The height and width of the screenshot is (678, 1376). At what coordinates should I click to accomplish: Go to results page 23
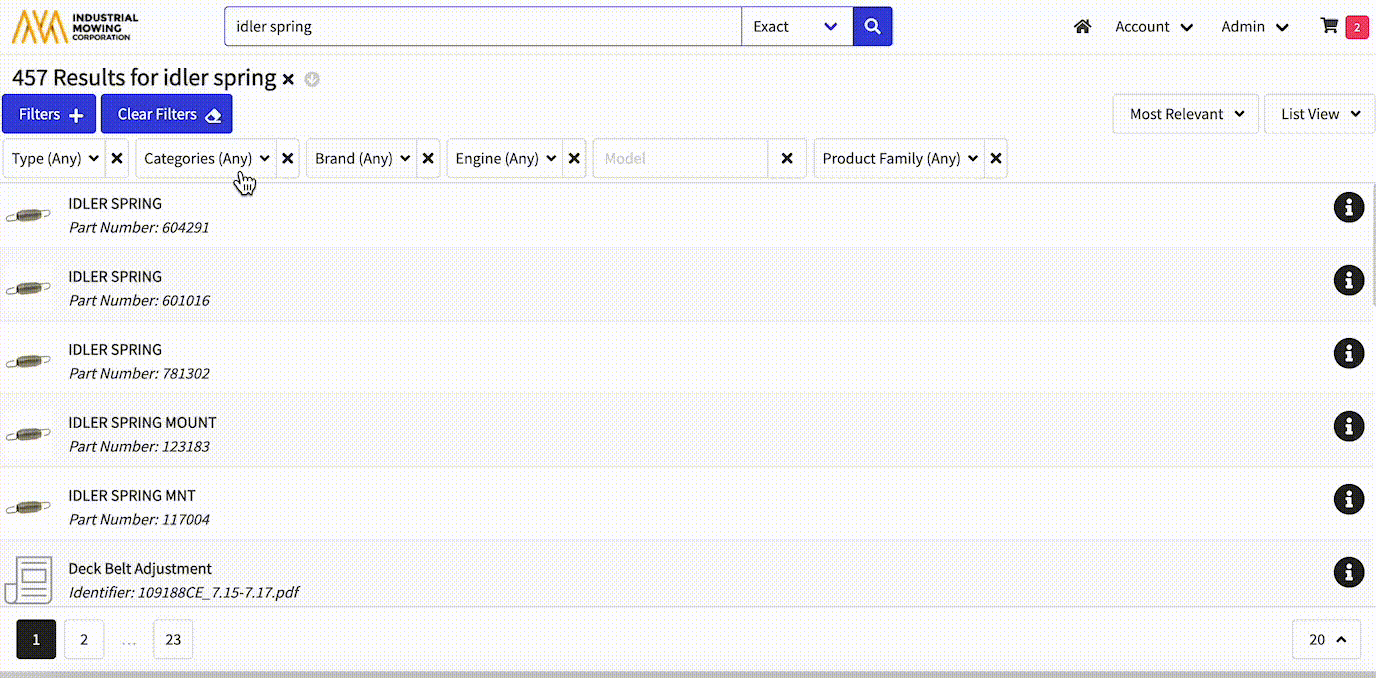[x=173, y=640]
